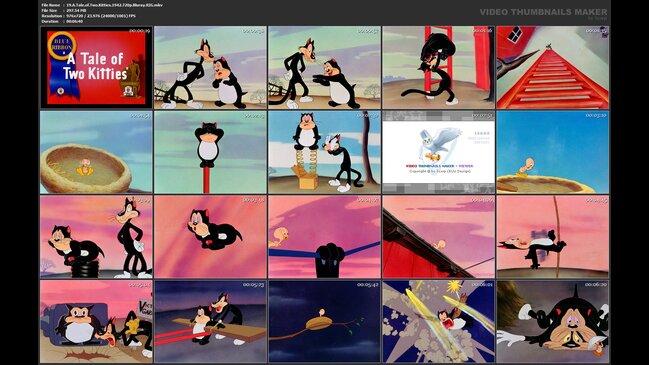Click the last thumbnail of the squashed cat face
The width and height of the screenshot is (649, 365).
coord(553,321)
